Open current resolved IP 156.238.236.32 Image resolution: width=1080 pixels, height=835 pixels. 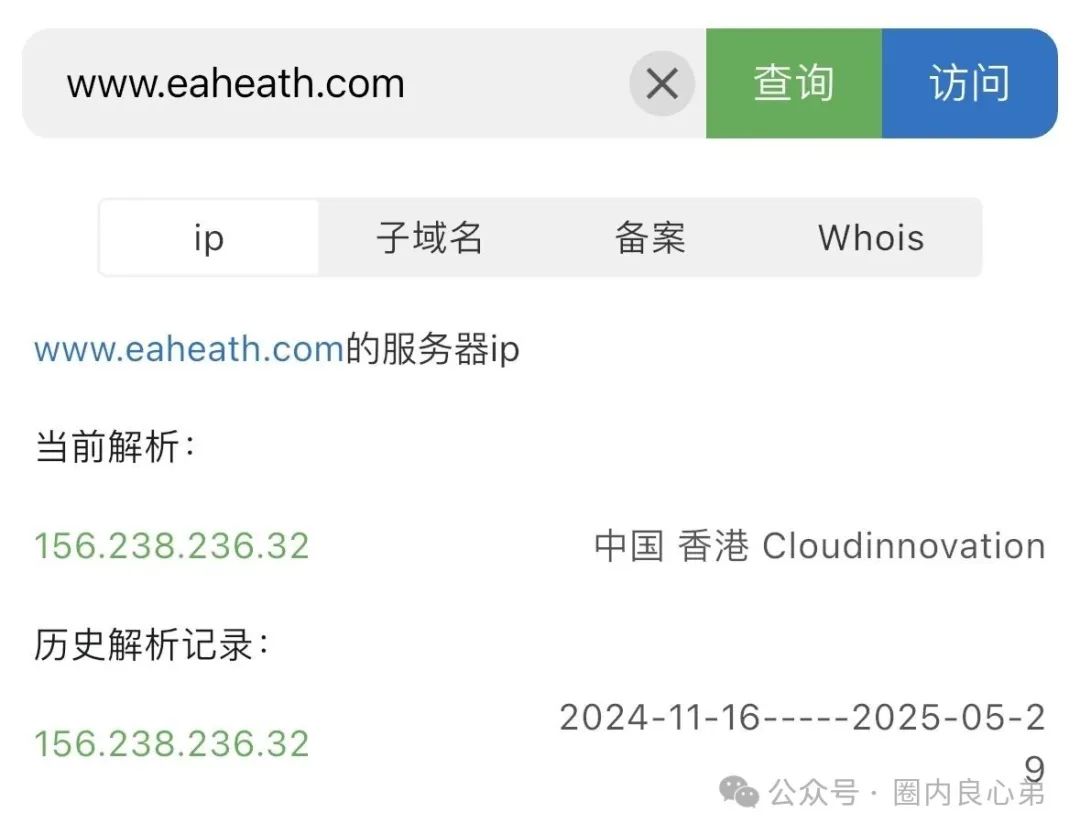click(x=172, y=546)
